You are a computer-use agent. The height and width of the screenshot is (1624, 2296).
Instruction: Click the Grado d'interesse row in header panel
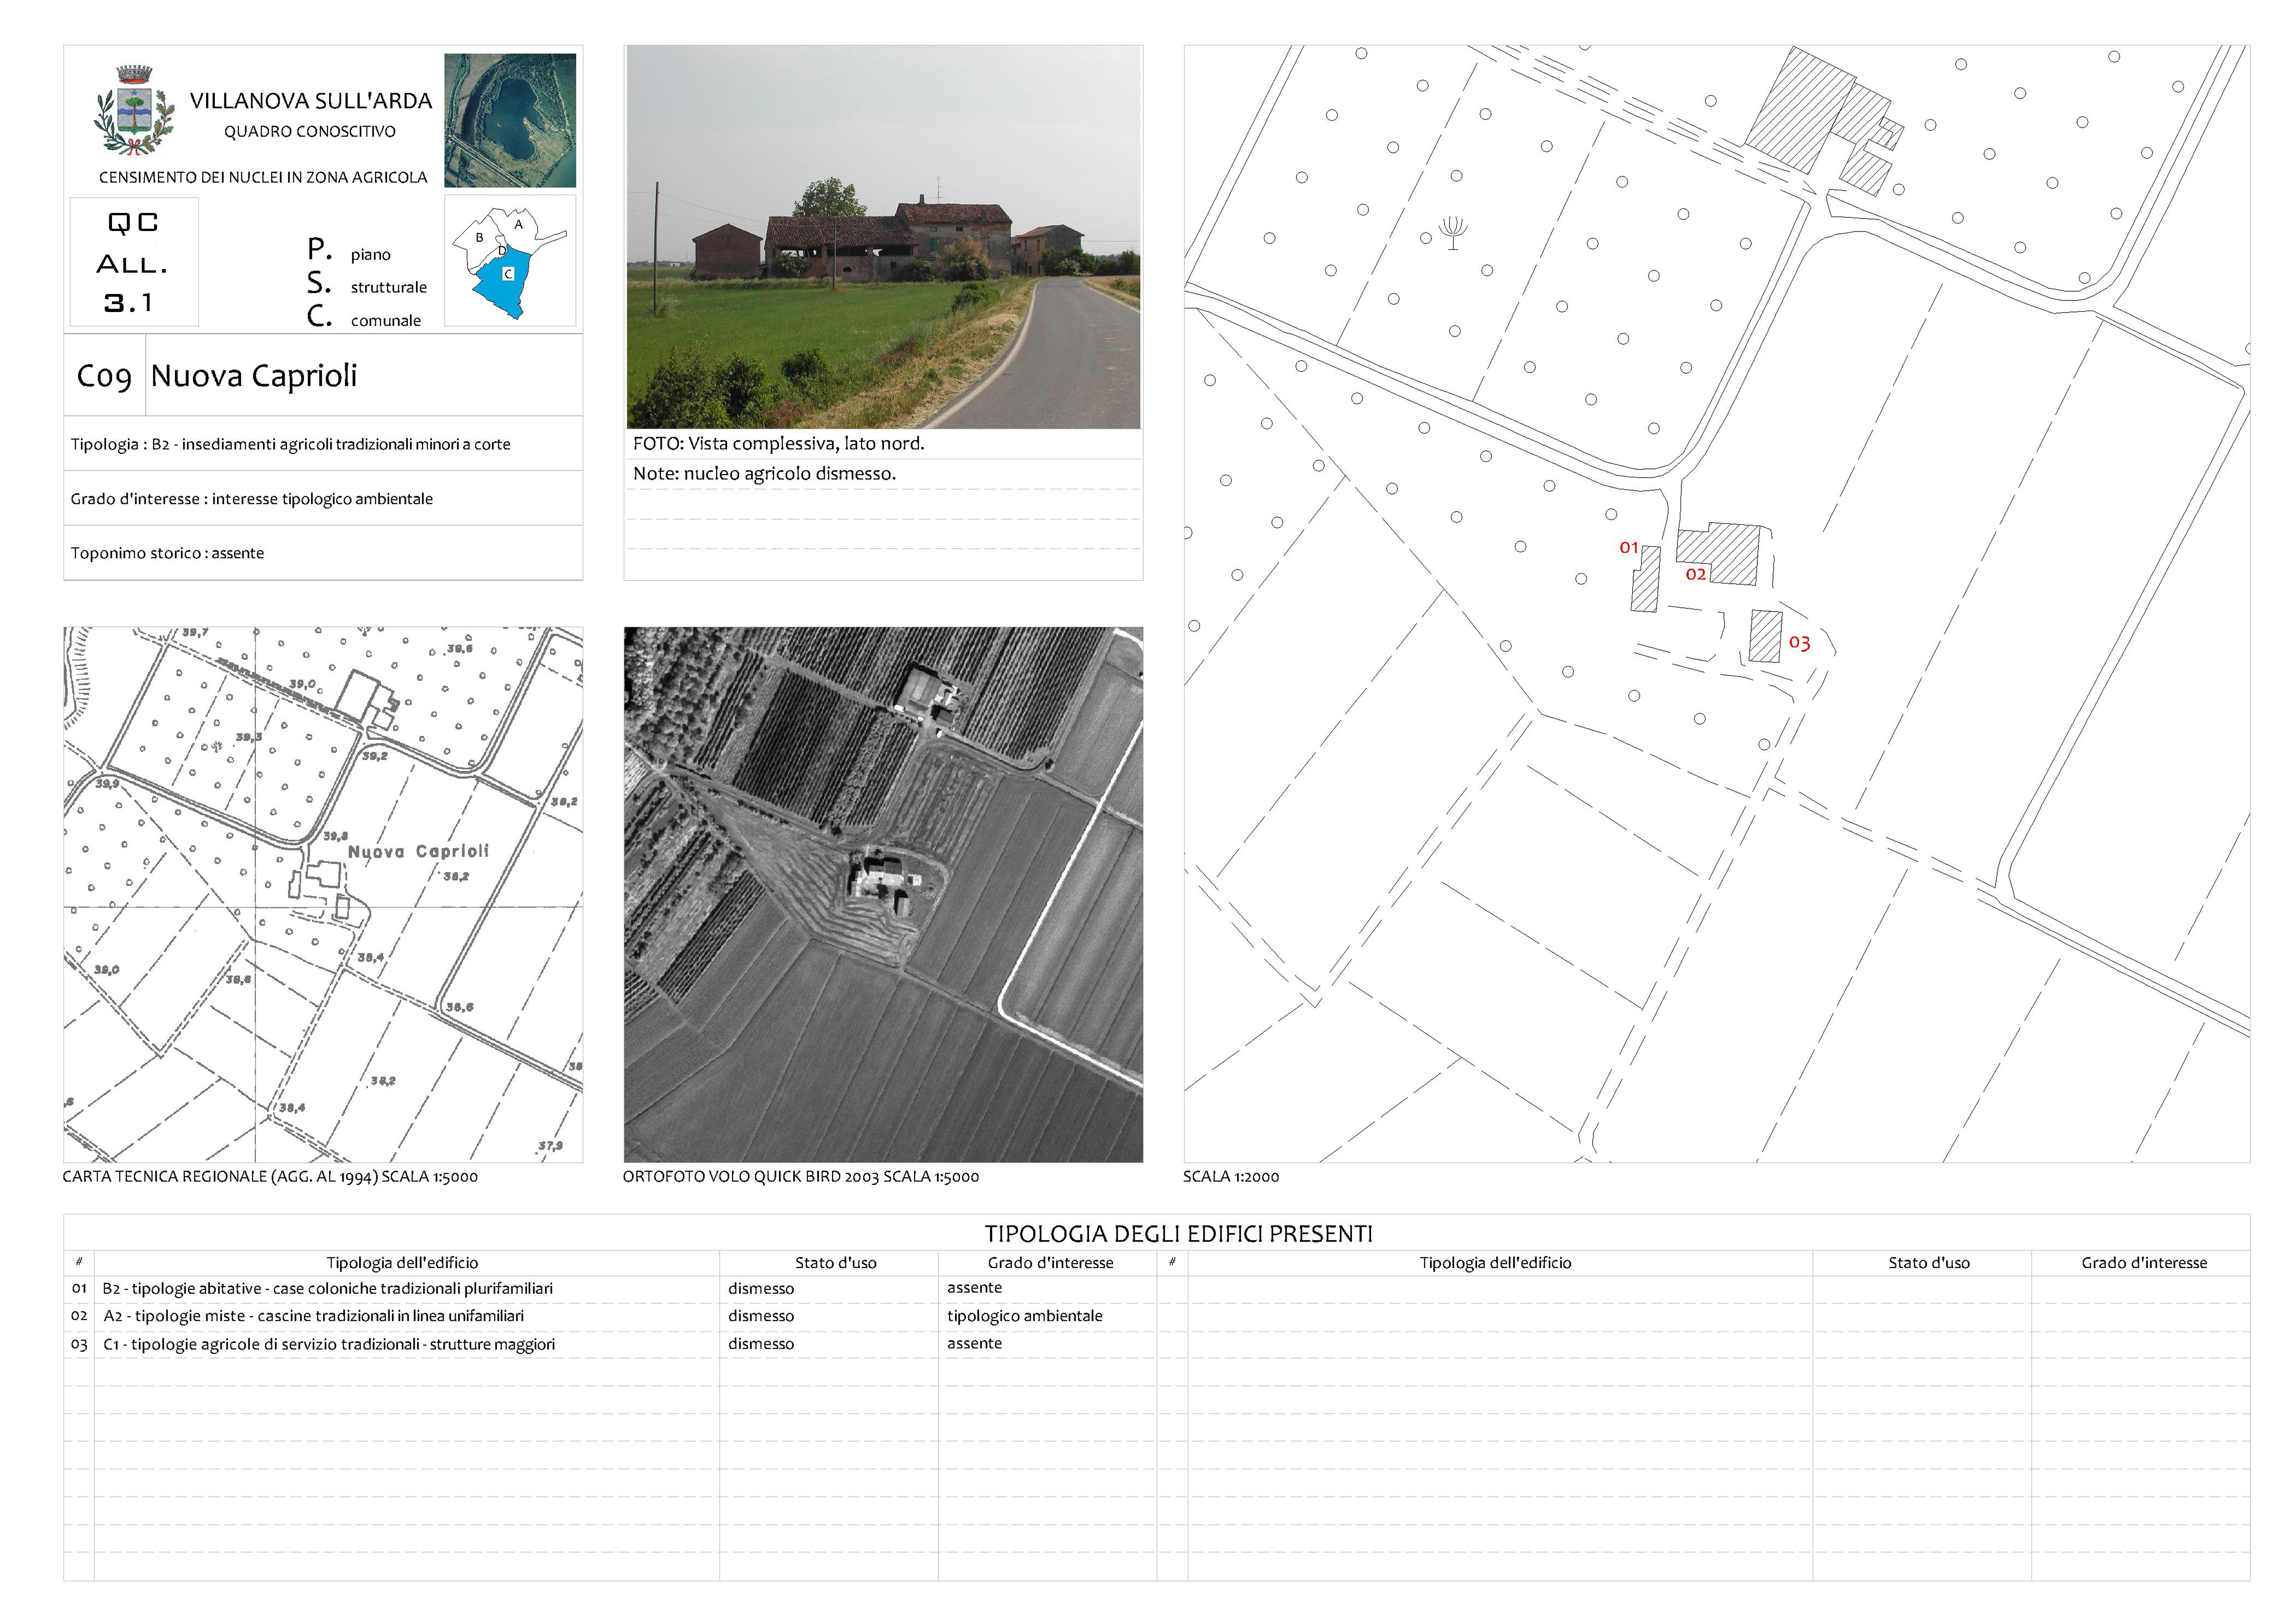coord(323,498)
